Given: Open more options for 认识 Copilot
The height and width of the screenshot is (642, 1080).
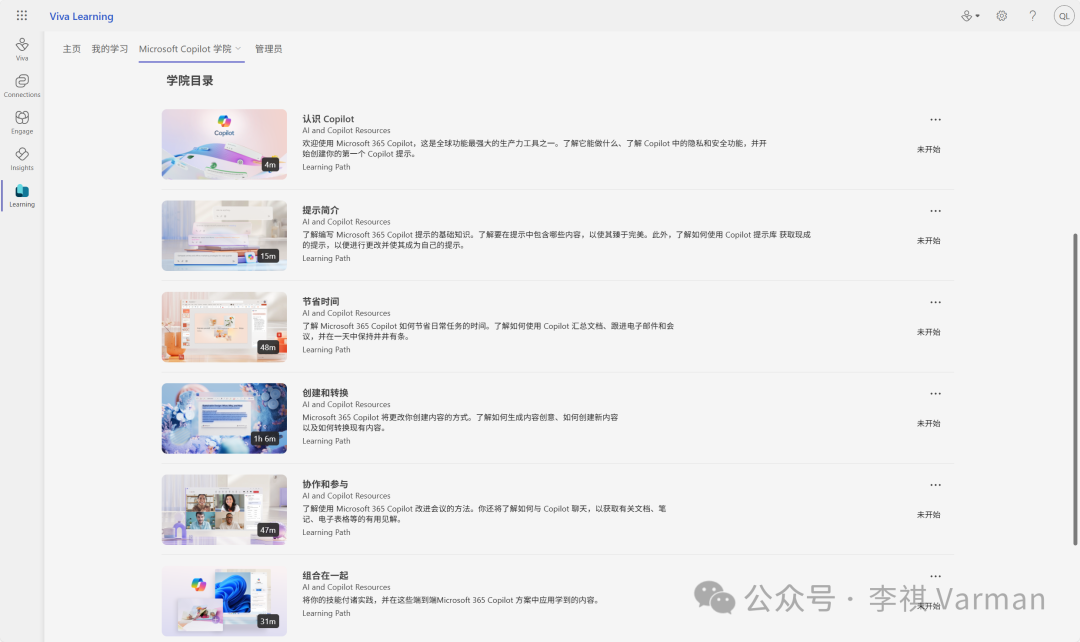Looking at the screenshot, I should pyautogui.click(x=935, y=119).
